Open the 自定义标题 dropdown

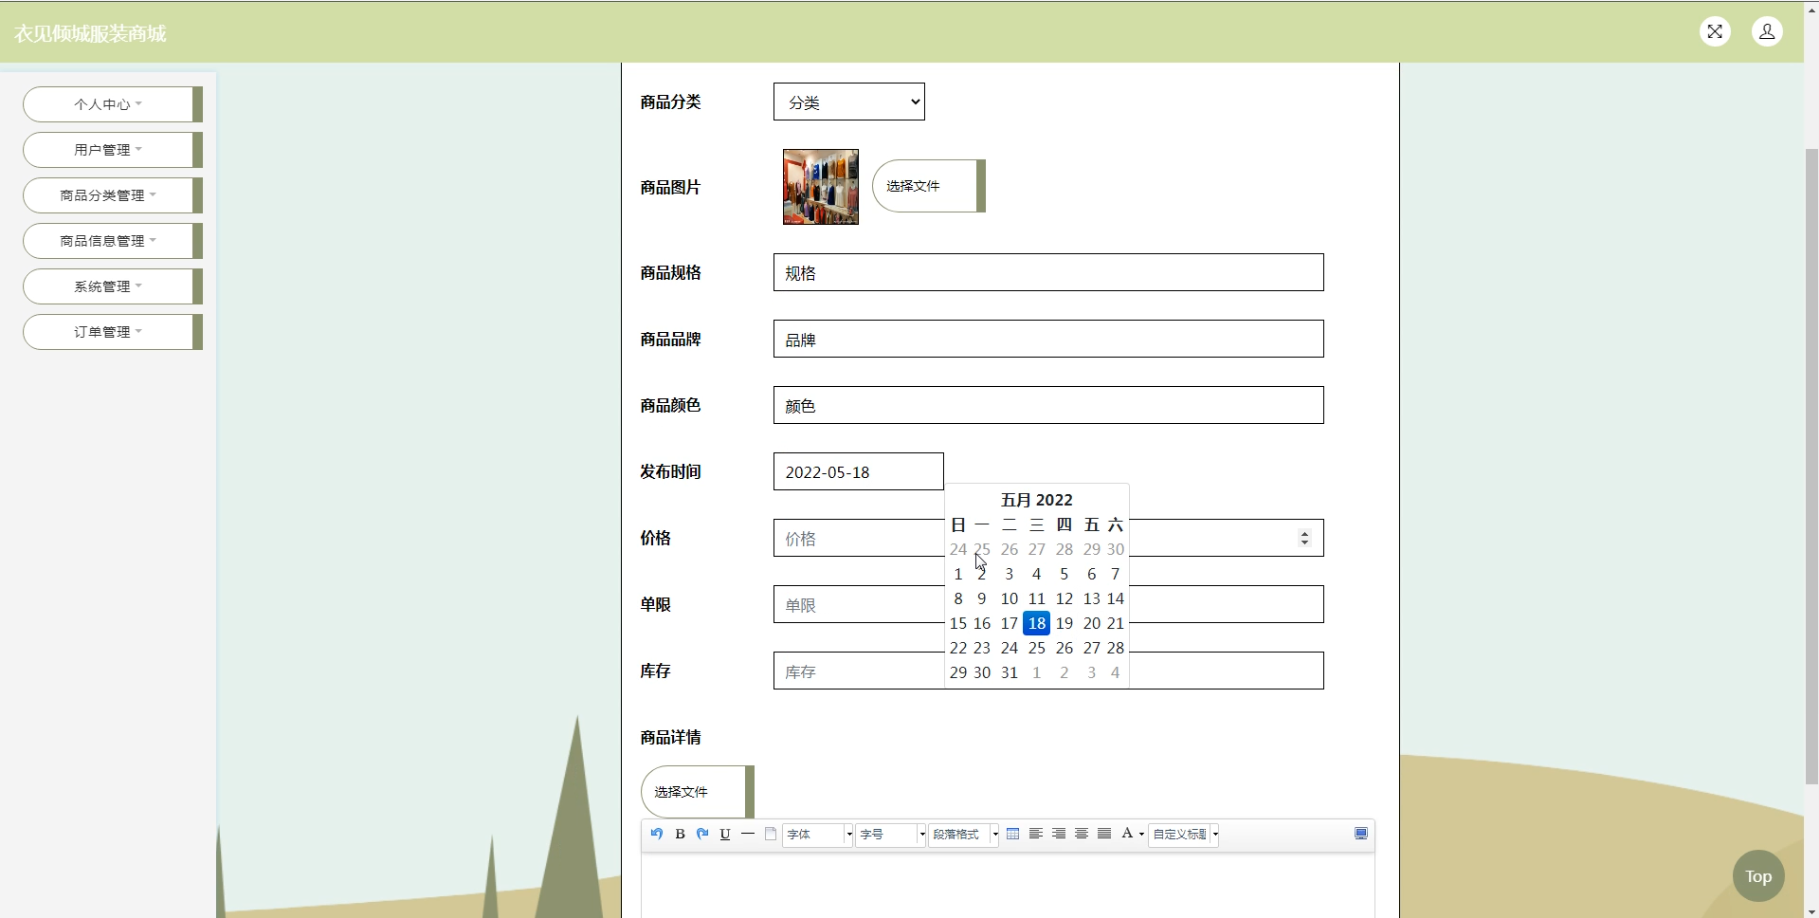pos(1184,834)
